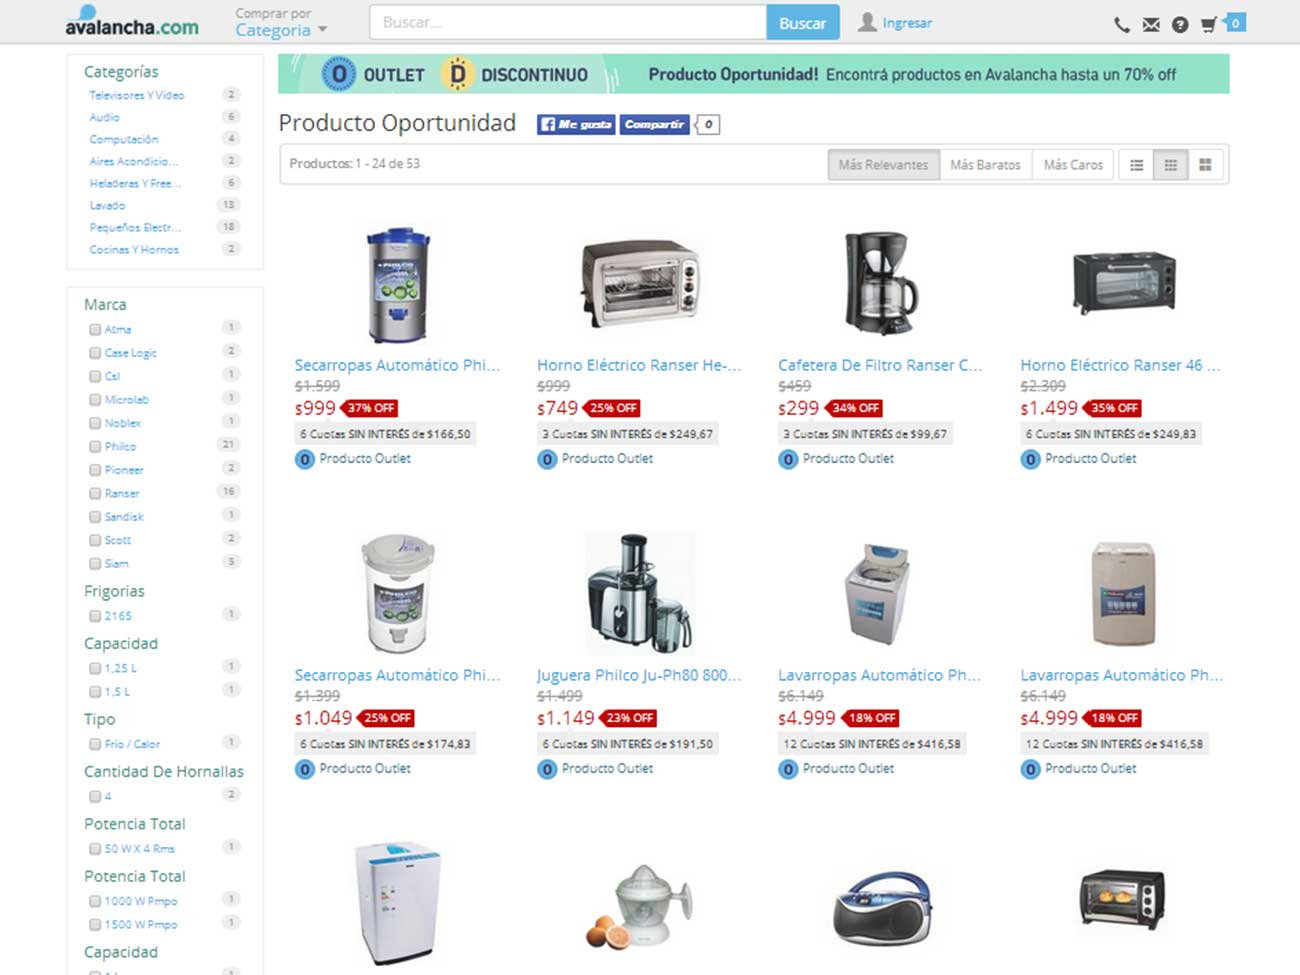
Task: Enable the Frio / Calor filter checkbox
Action: coord(95,744)
